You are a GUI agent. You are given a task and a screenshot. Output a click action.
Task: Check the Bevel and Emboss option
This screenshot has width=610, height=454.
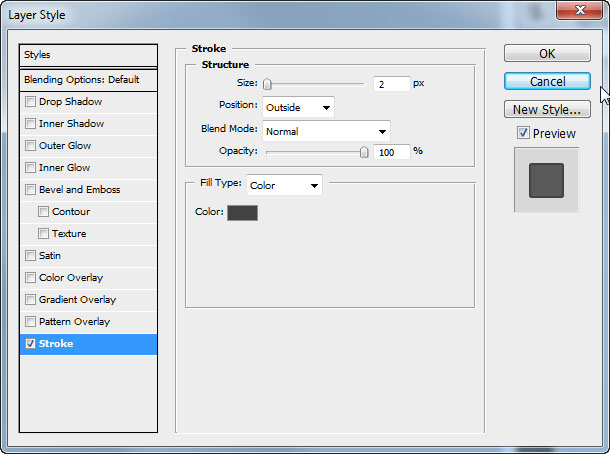(x=31, y=190)
